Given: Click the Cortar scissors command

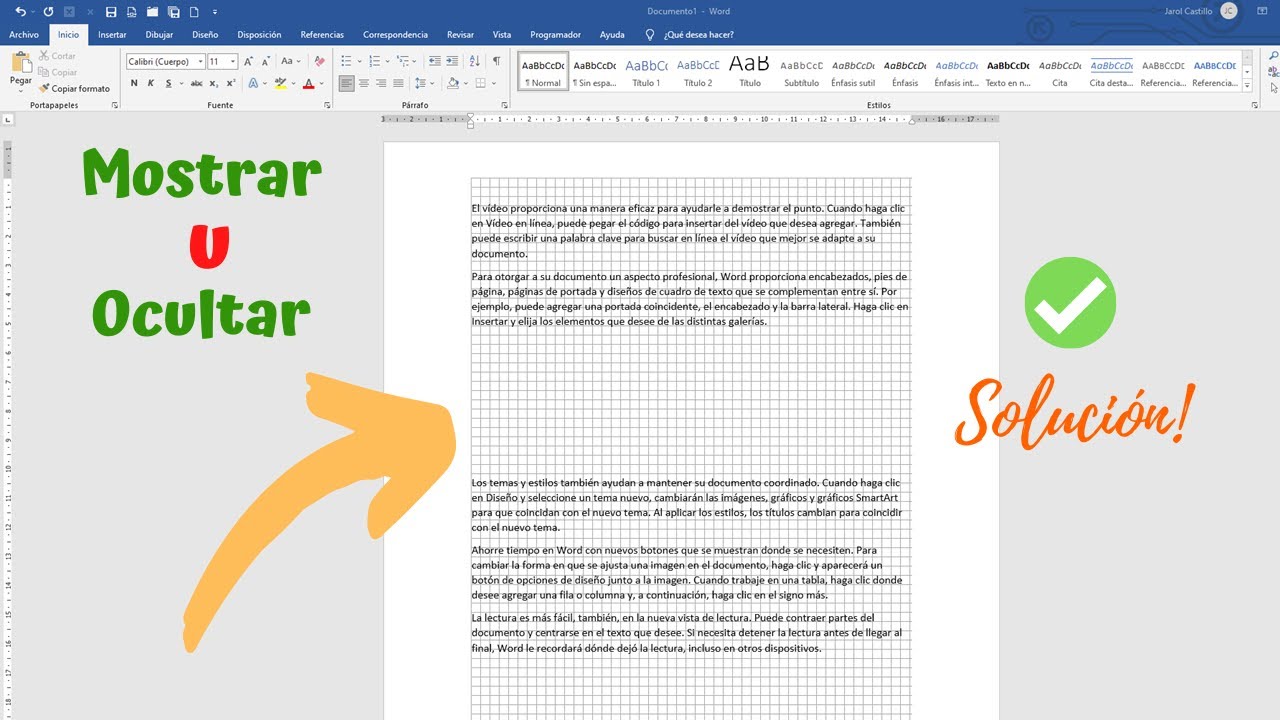Looking at the screenshot, I should [57, 56].
